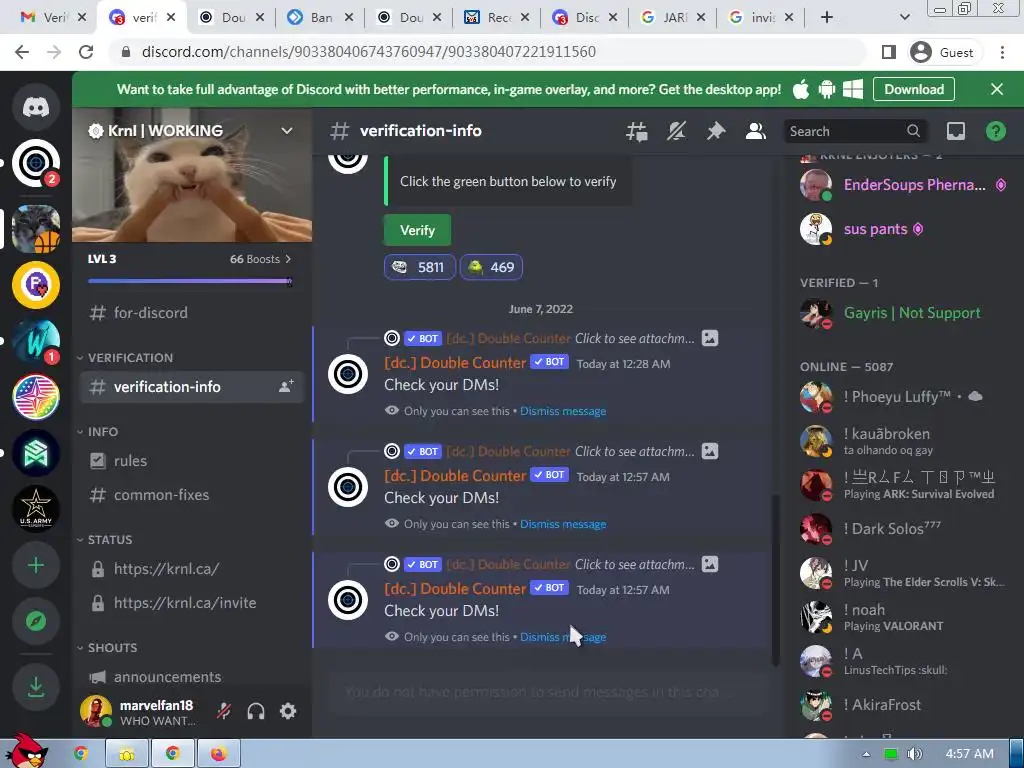The image size is (1024, 768).
Task: Open Chrome three-dot menu
Action: coord(1002,52)
